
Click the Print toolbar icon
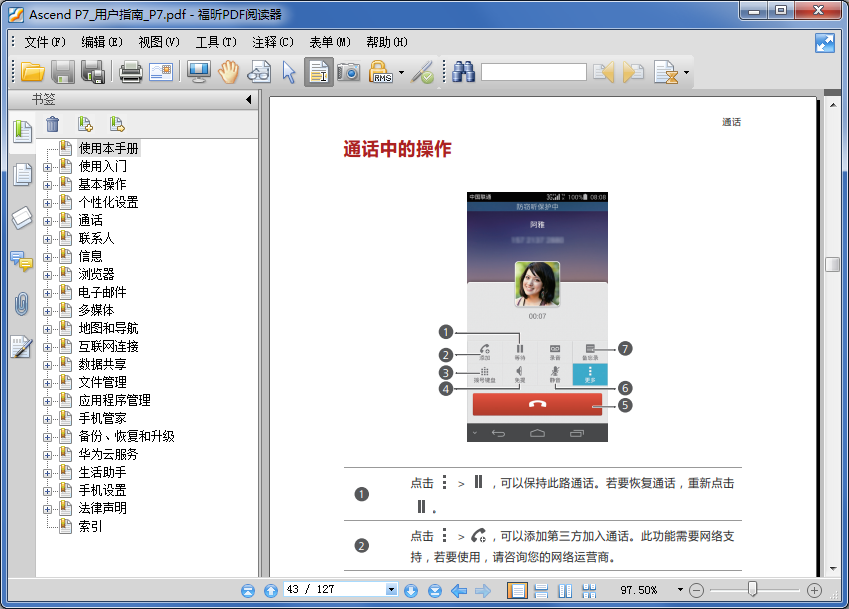coord(130,72)
